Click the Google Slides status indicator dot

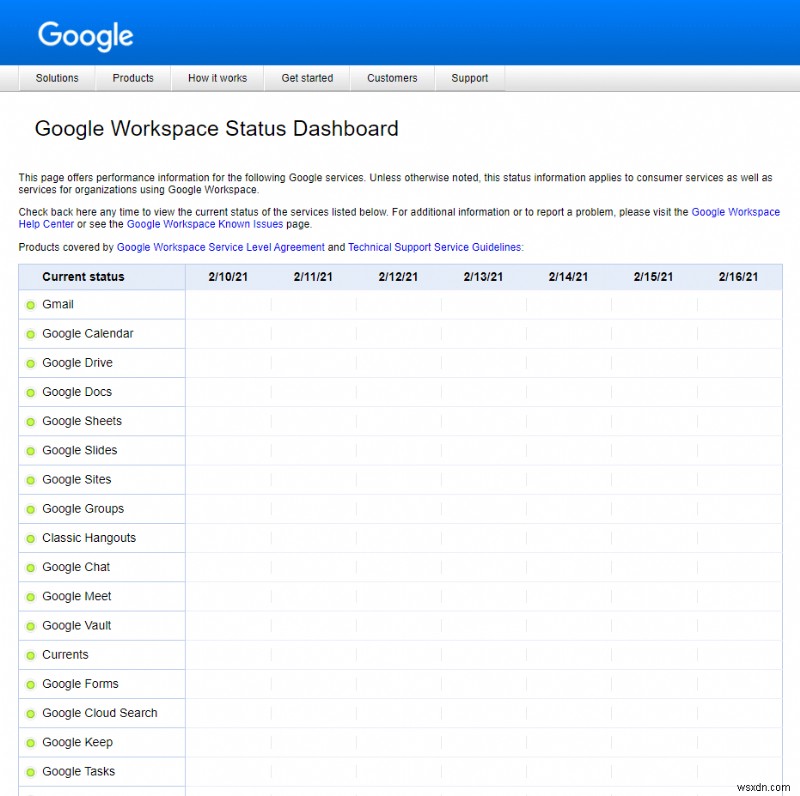tap(31, 451)
